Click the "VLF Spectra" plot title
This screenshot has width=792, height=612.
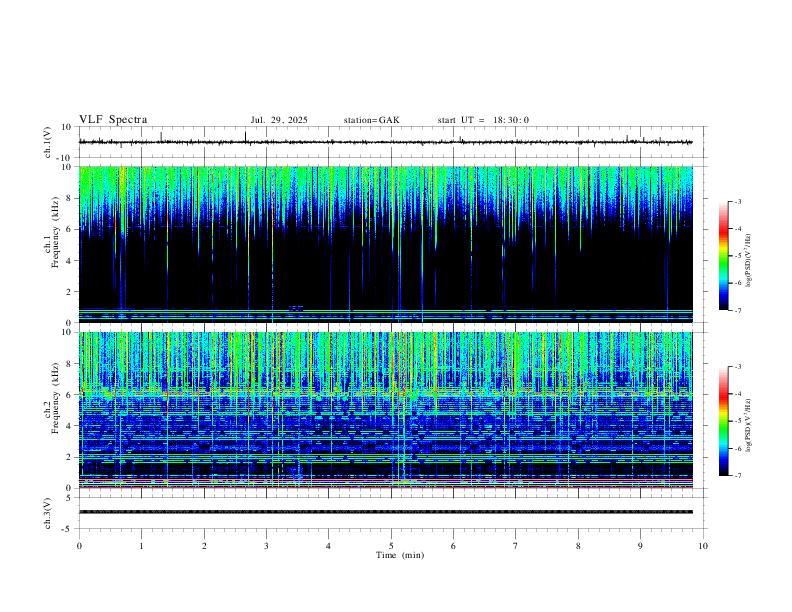[x=113, y=120]
